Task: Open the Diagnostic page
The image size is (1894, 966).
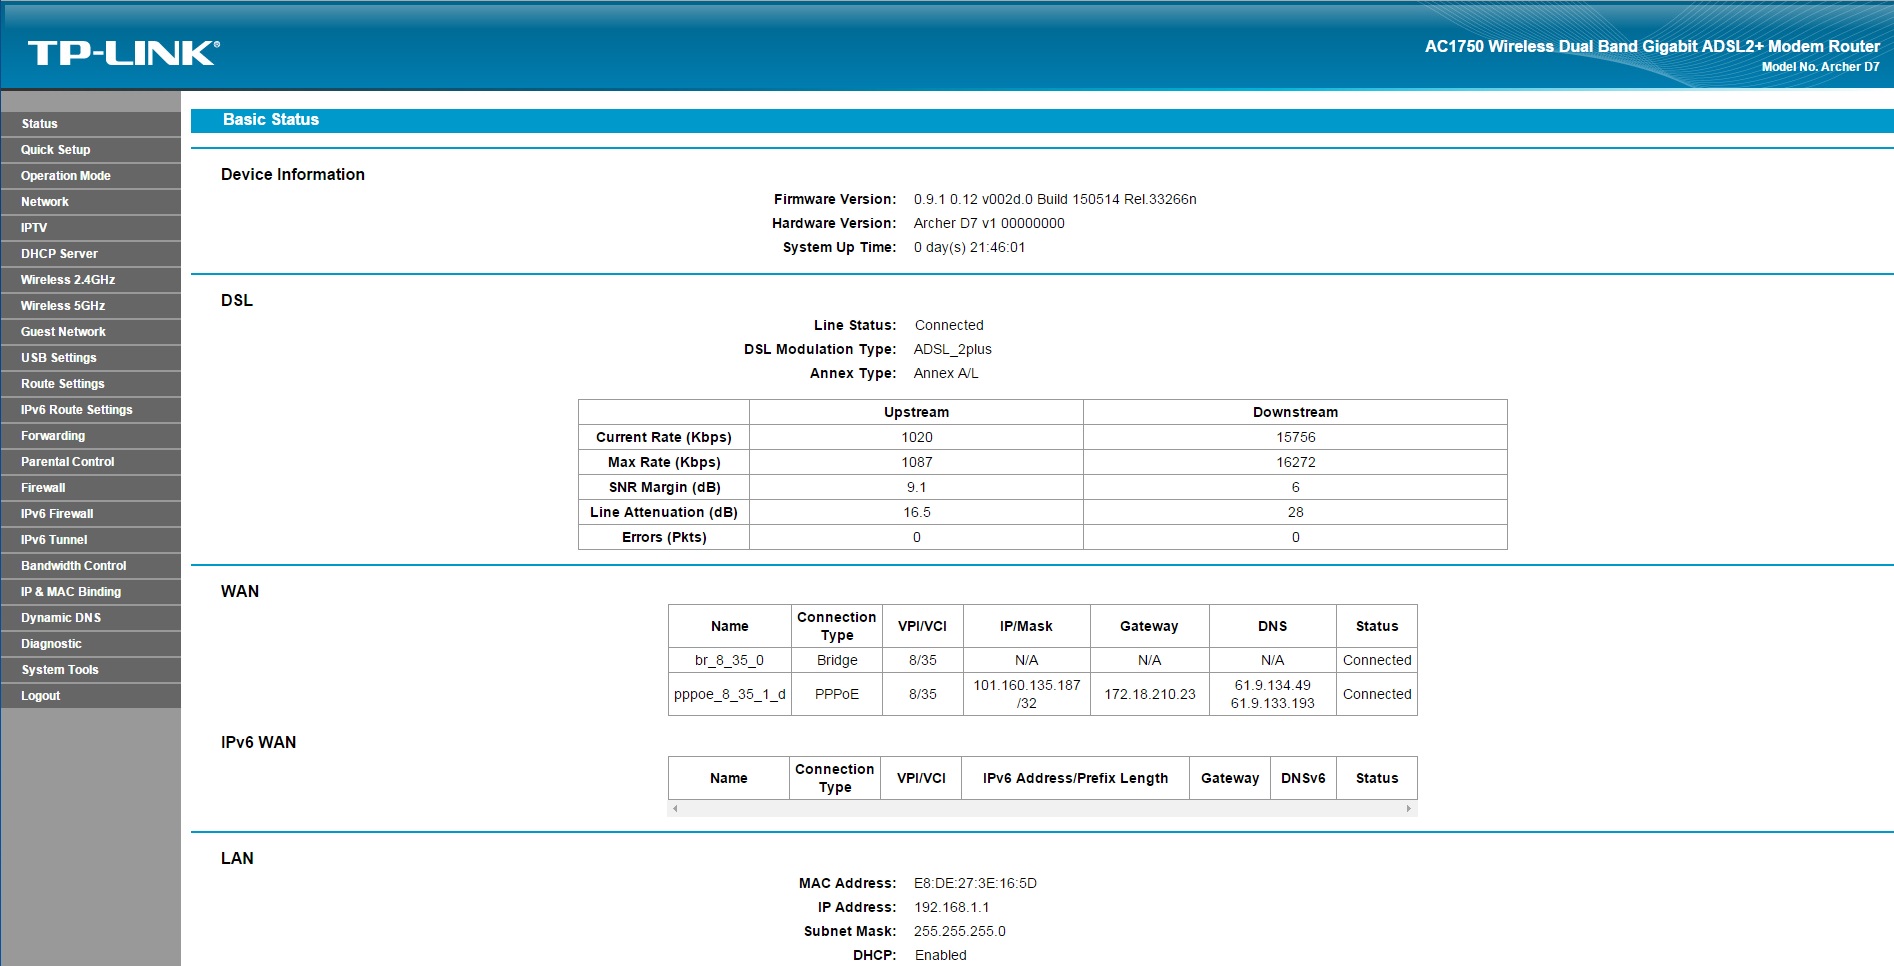Action: [91, 644]
